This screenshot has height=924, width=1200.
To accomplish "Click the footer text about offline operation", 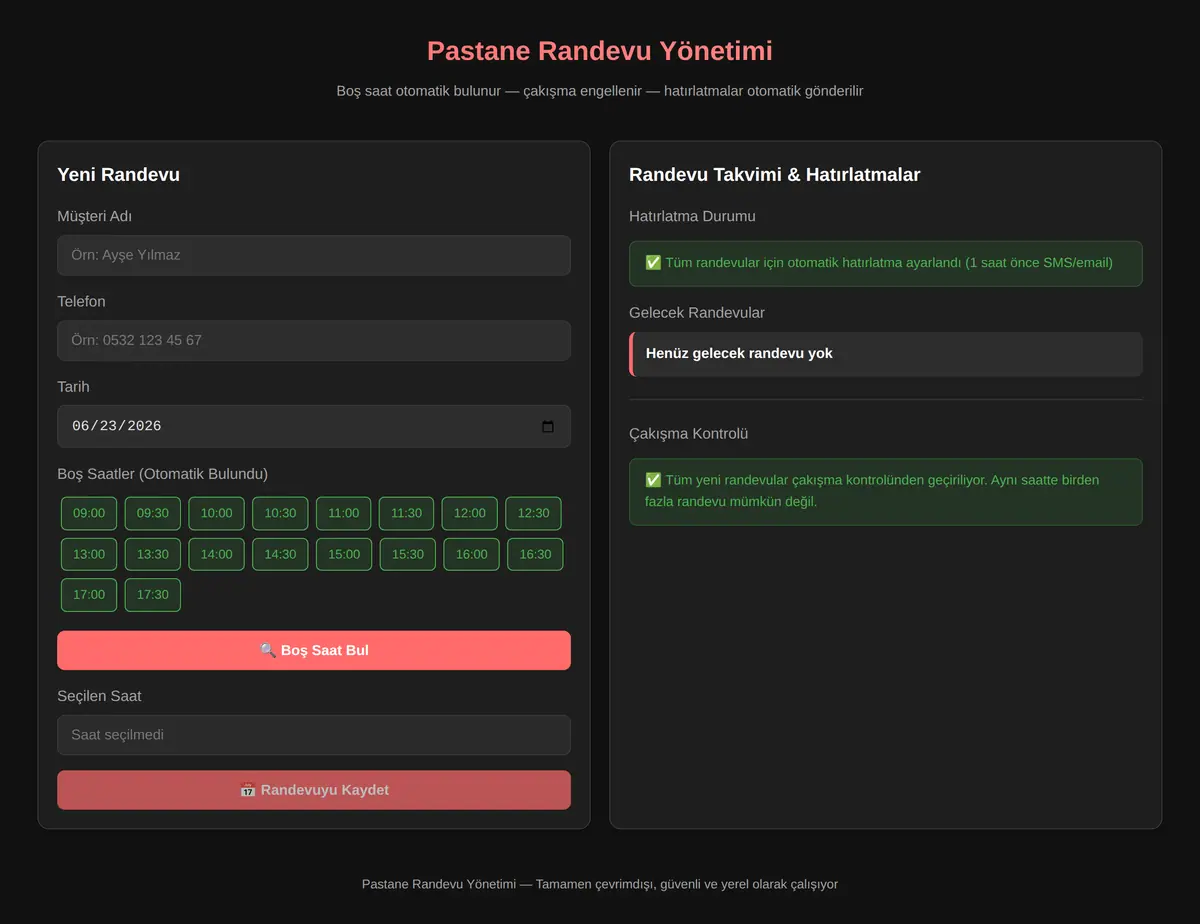I will [x=600, y=885].
